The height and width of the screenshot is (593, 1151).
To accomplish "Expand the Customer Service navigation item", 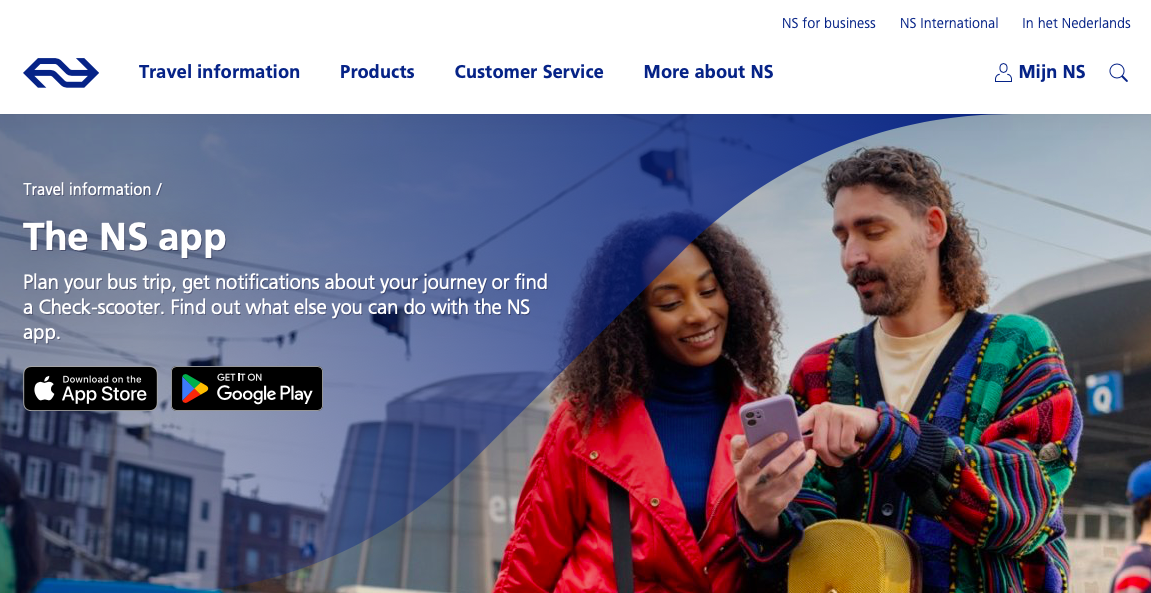I will tap(529, 72).
